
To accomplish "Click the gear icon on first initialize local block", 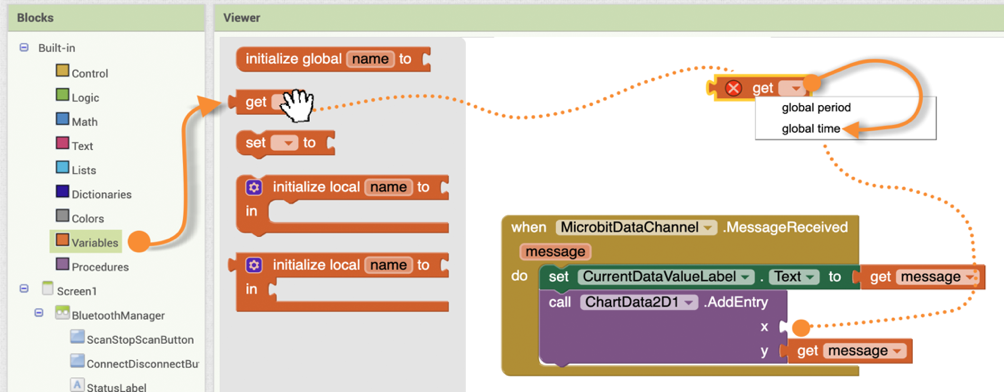I will click(254, 187).
